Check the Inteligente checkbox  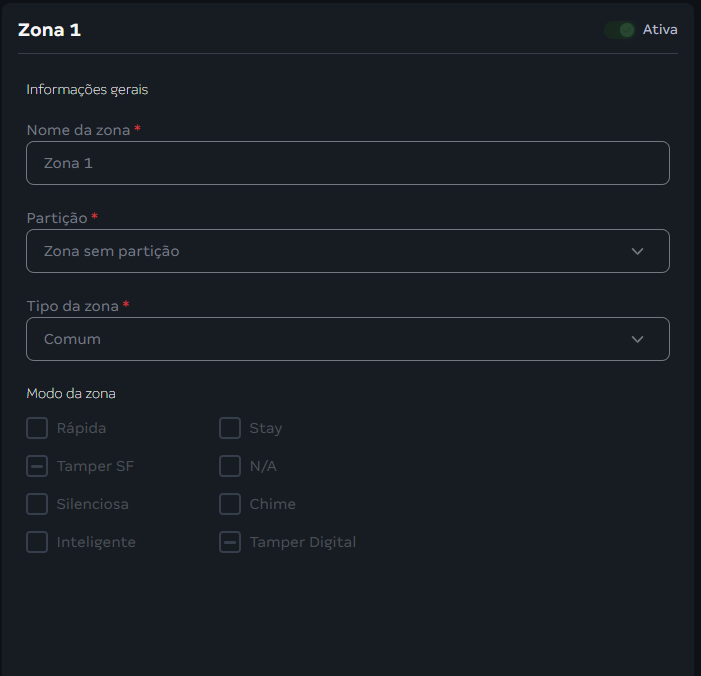[37, 542]
